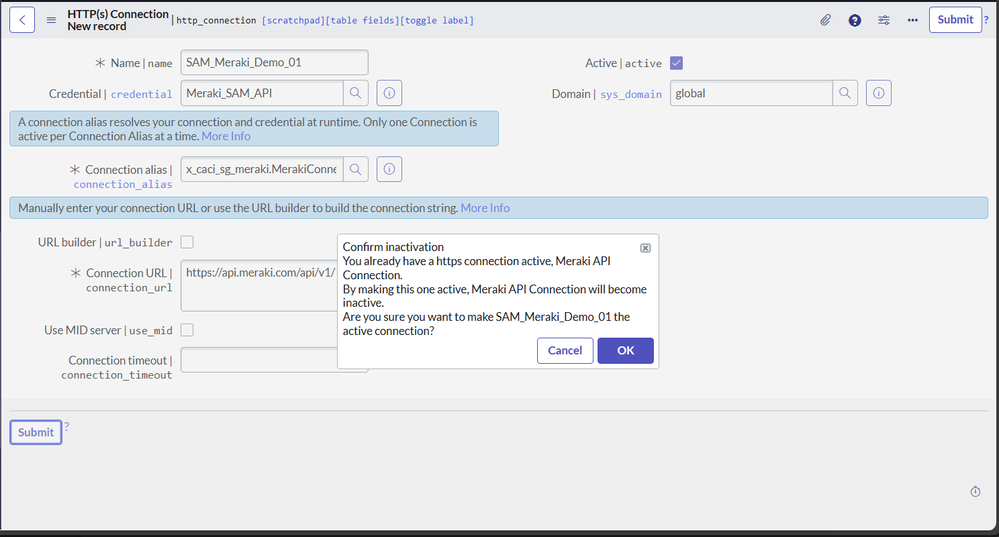999x537 pixels.
Task: Click the scratchpad link in header
Action: 292,20
